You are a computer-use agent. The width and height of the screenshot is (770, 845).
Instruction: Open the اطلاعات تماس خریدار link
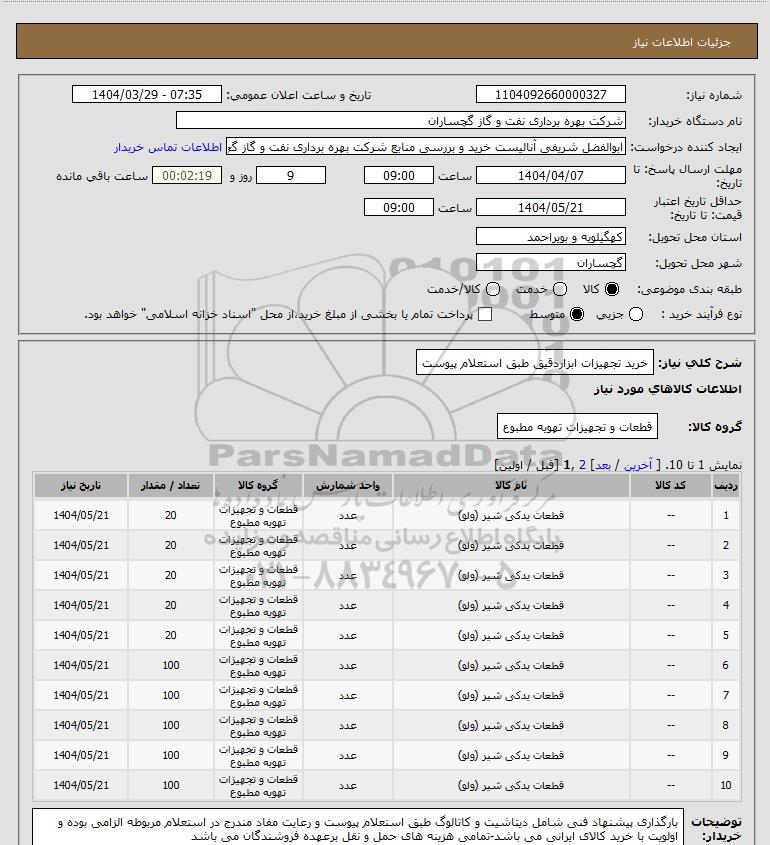(x=168, y=147)
